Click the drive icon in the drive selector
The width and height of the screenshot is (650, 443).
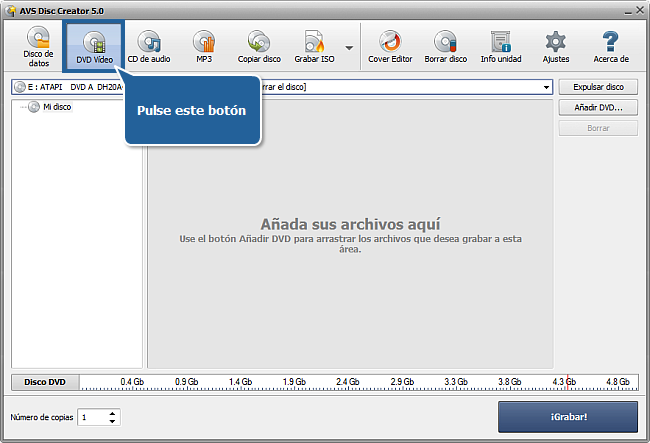click(x=19, y=87)
